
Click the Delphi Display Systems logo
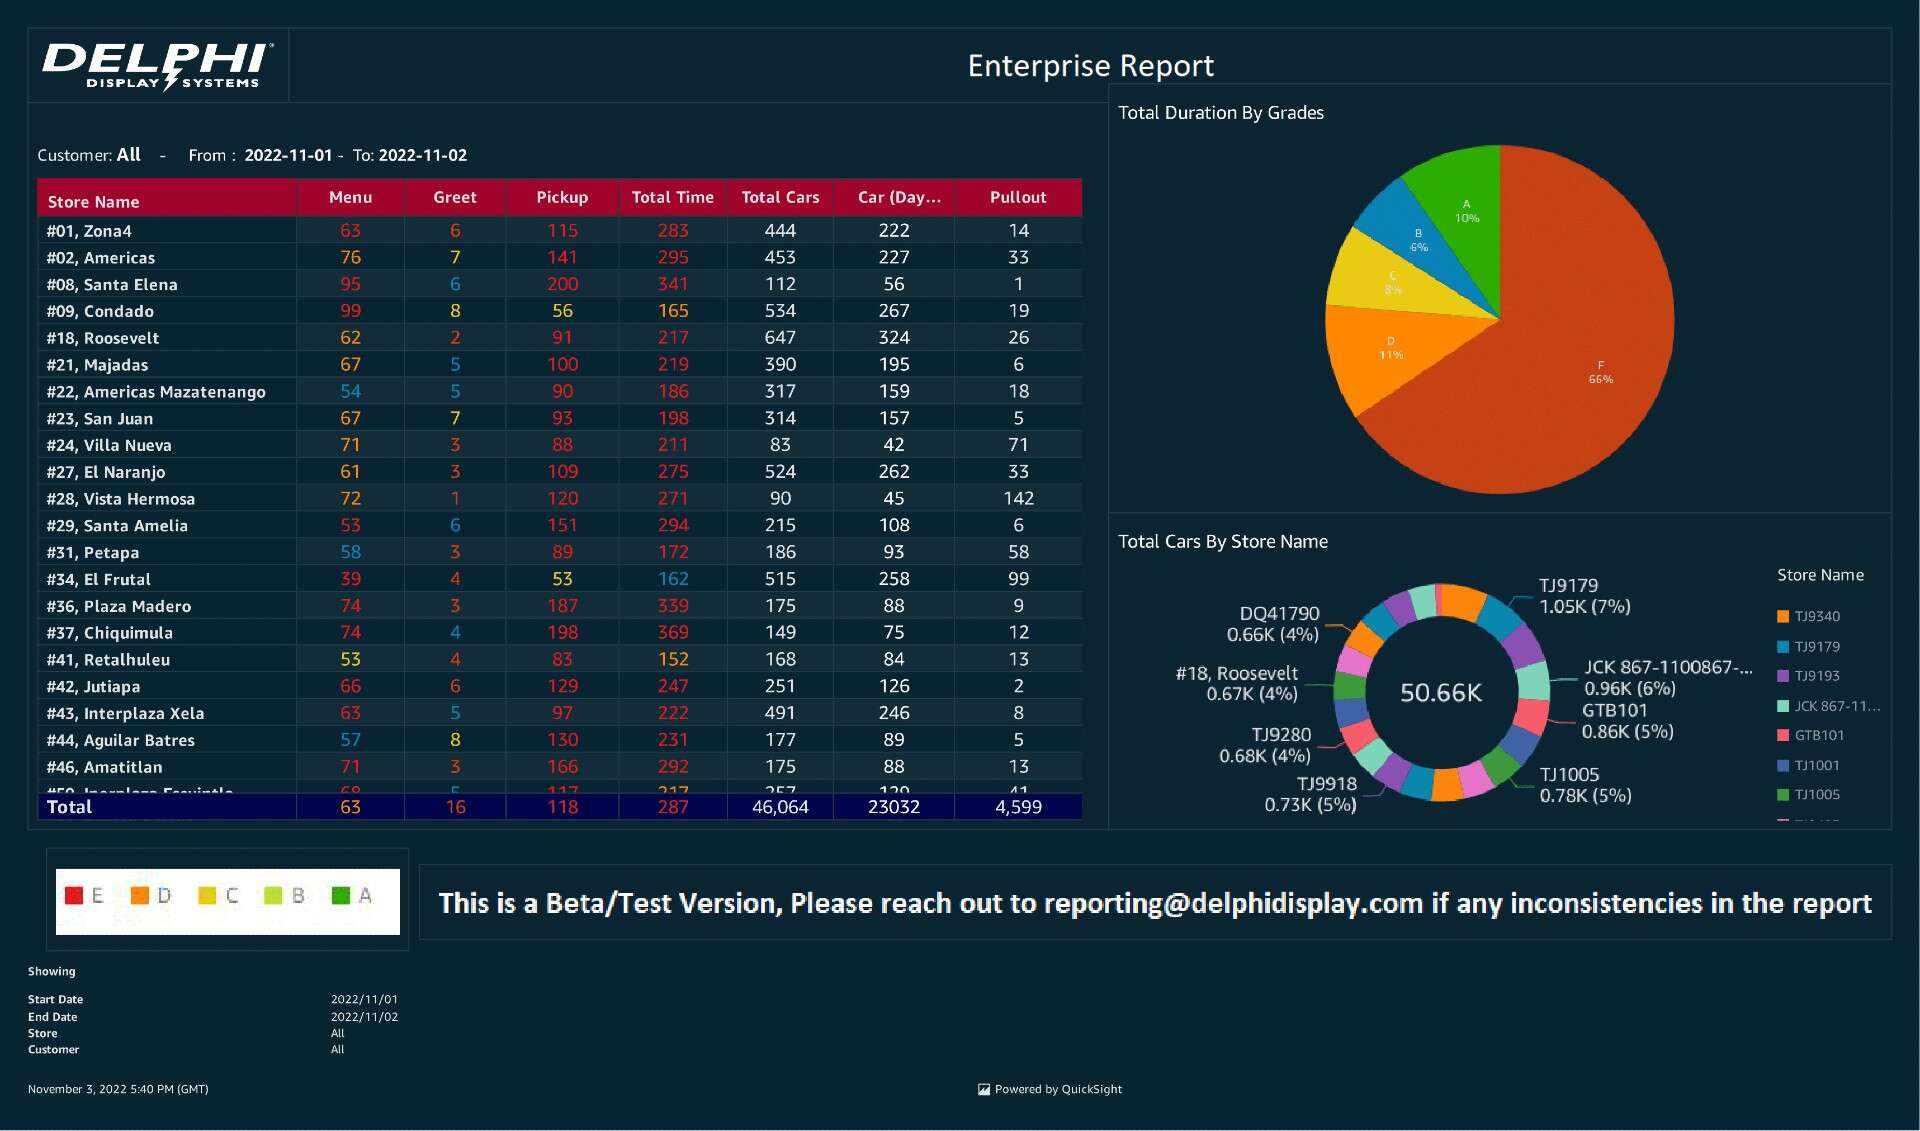(158, 66)
